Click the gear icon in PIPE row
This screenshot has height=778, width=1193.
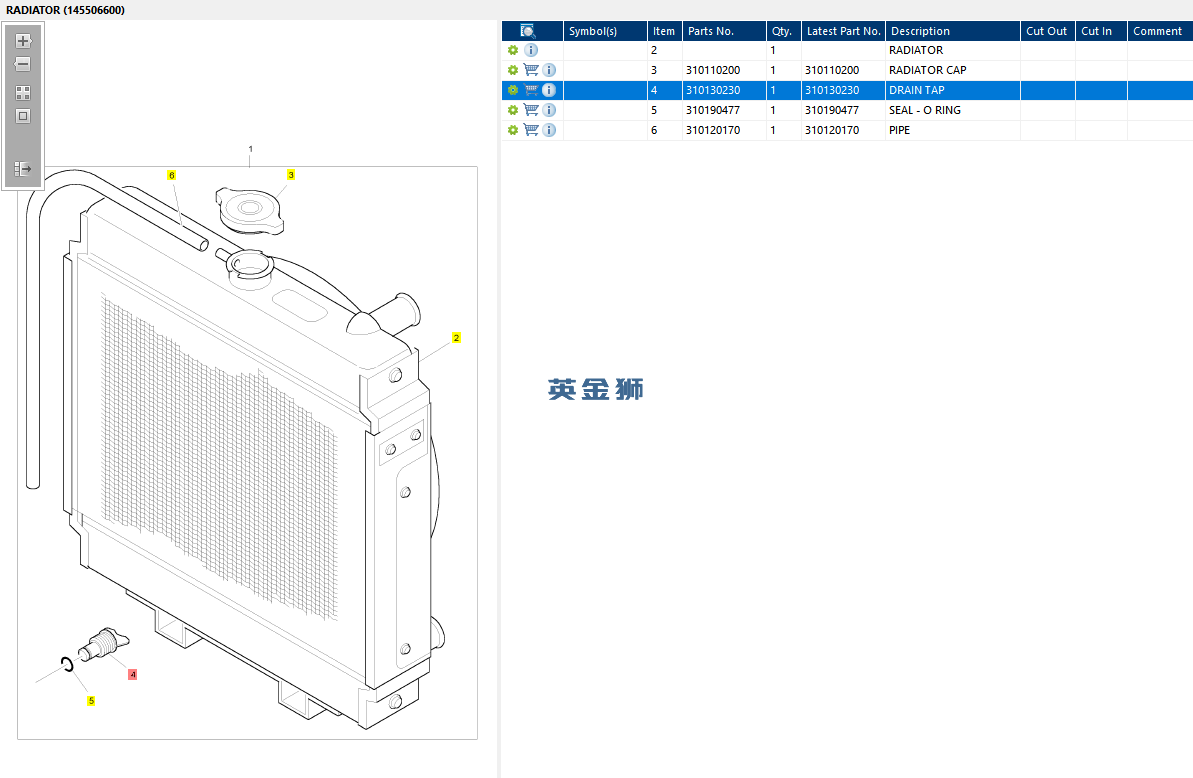513,130
